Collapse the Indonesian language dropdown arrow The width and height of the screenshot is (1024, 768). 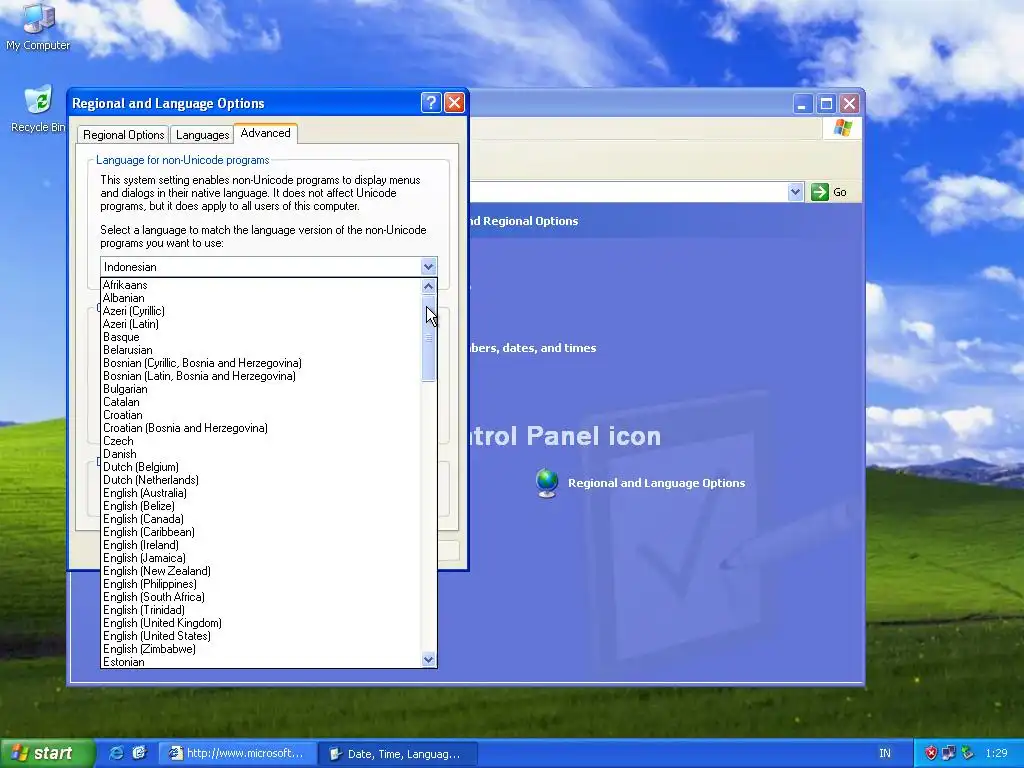428,266
